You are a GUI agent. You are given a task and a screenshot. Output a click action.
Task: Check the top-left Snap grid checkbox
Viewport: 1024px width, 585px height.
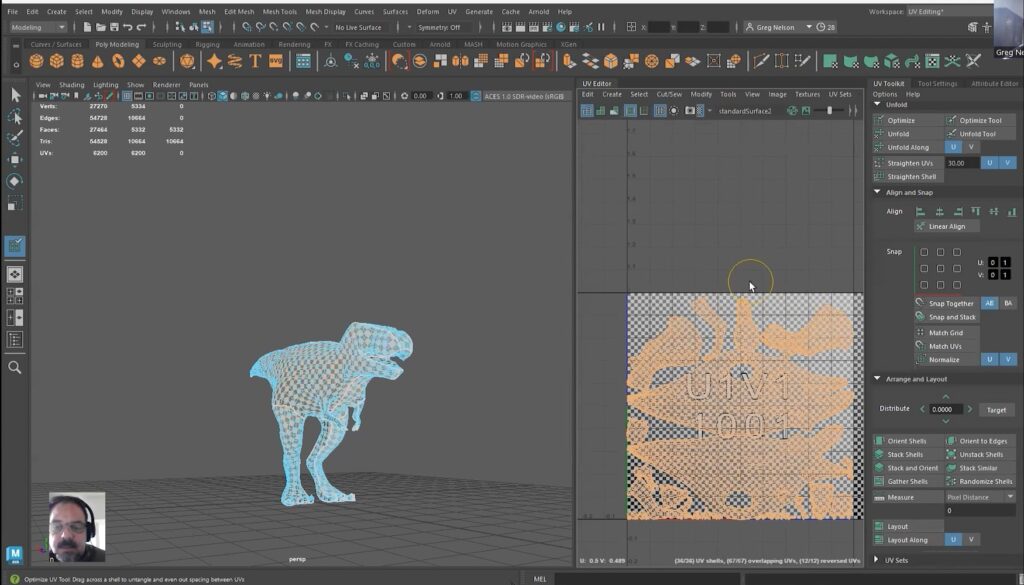pos(924,252)
